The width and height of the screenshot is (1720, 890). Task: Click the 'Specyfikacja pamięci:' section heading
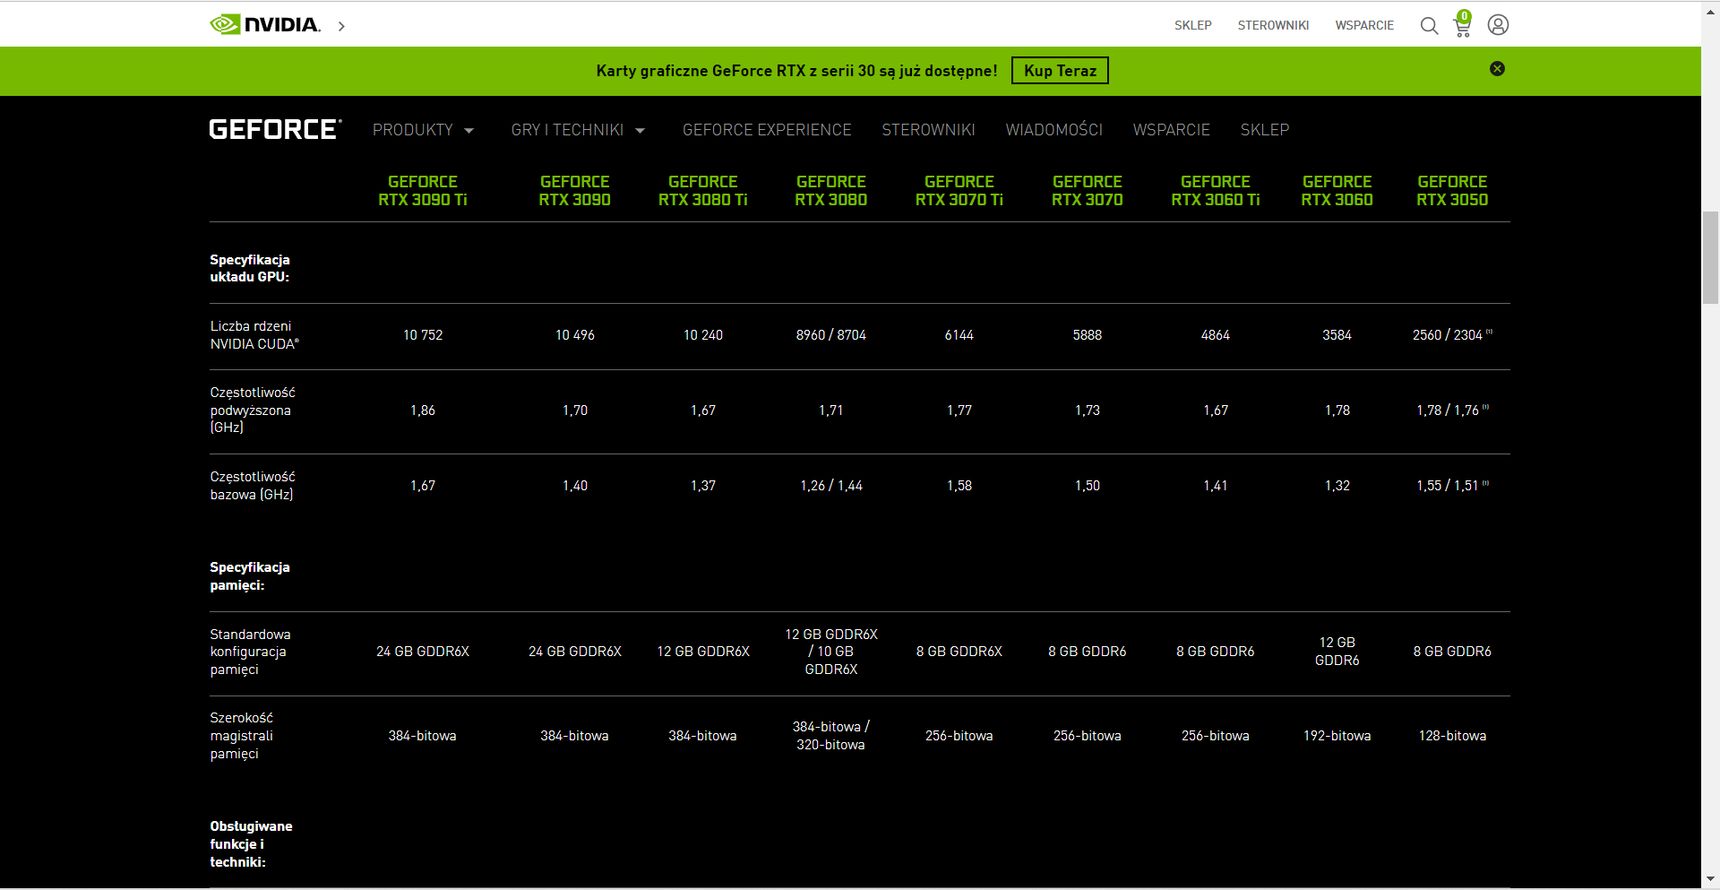[x=250, y=576]
